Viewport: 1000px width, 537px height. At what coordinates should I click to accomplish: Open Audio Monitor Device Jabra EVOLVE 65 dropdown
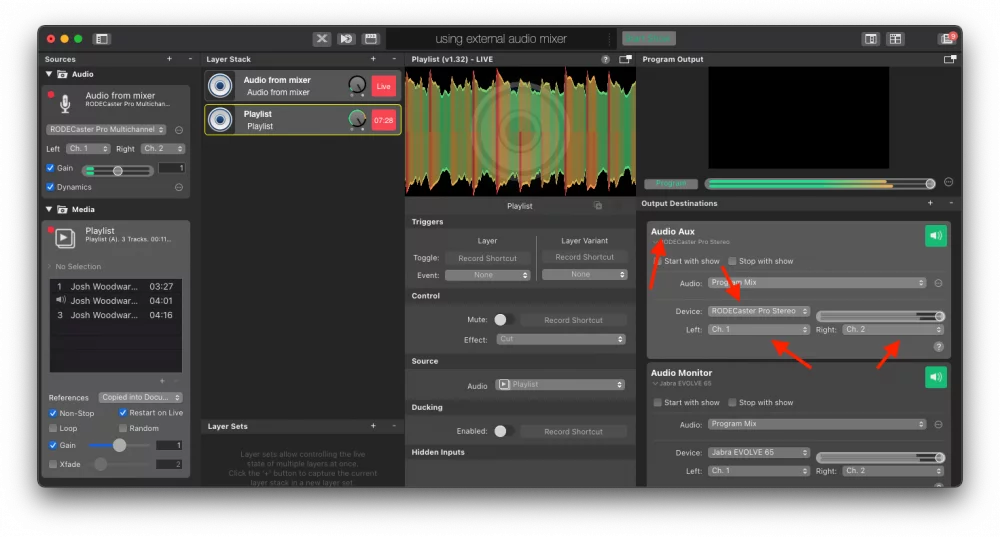[759, 453]
